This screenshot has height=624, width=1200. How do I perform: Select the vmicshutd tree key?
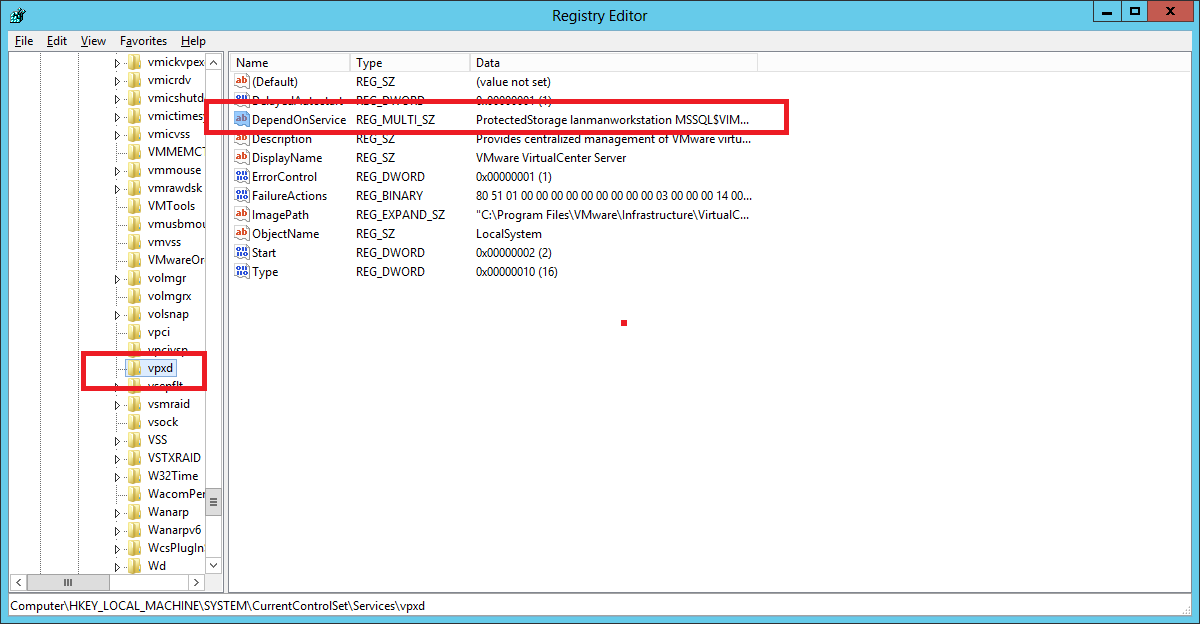pos(175,98)
